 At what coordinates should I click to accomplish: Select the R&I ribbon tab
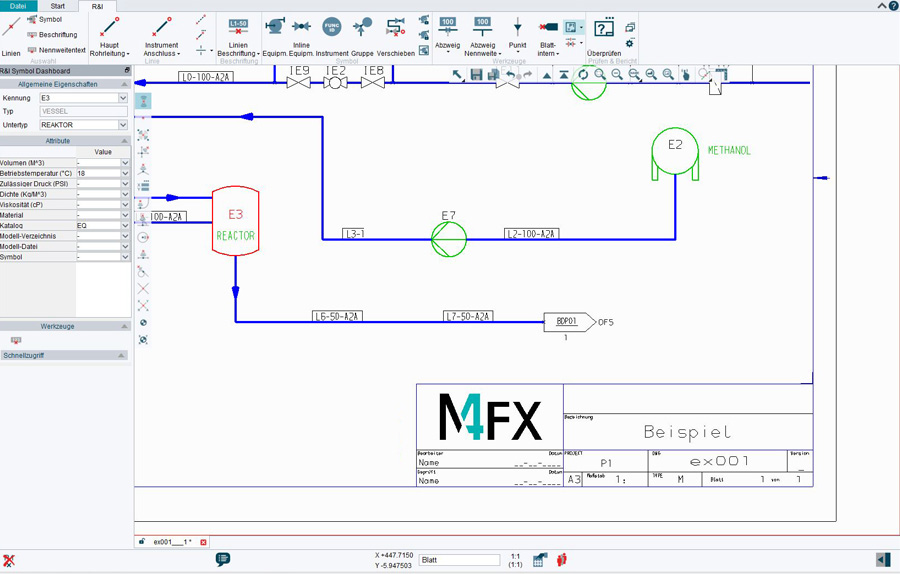point(98,6)
